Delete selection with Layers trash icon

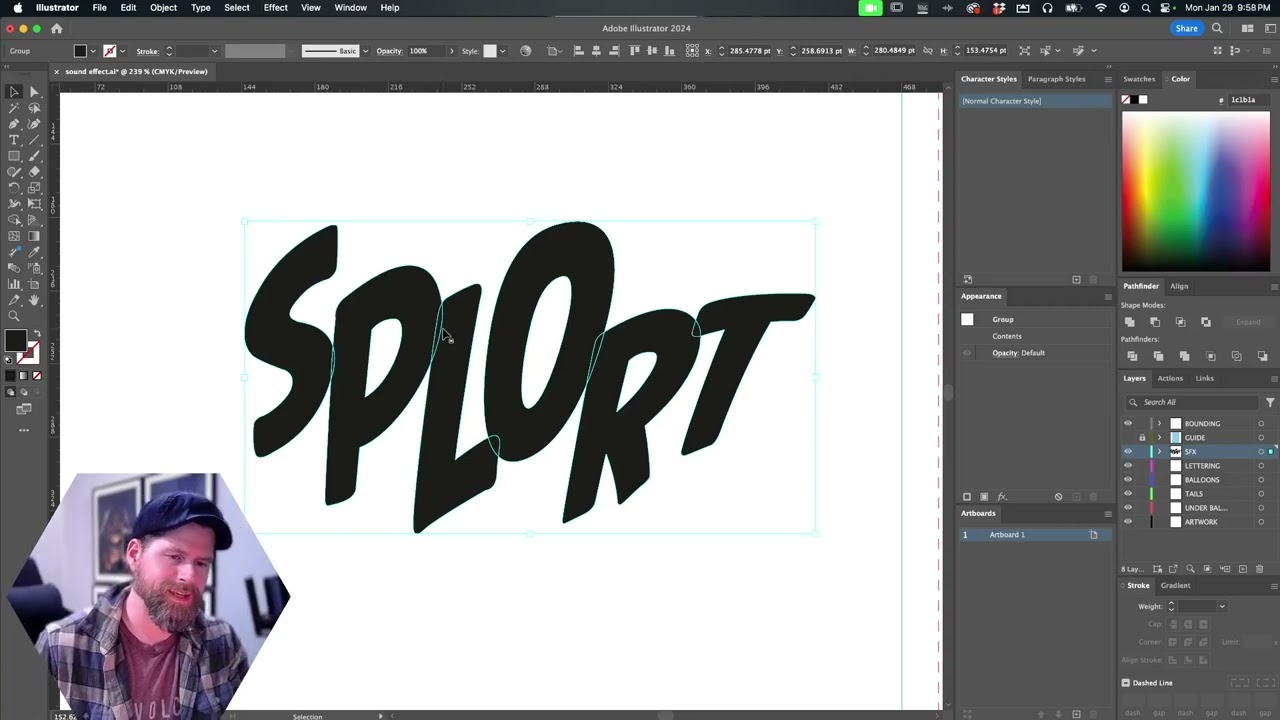[1259, 569]
